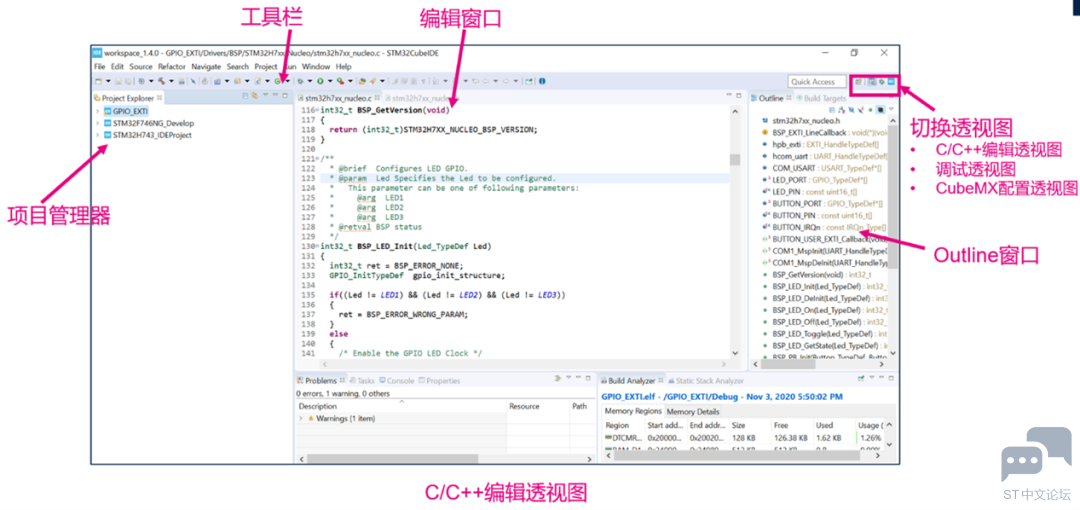Switch to the C/C++ perspective icon
The image size is (1080, 510).
click(x=872, y=82)
